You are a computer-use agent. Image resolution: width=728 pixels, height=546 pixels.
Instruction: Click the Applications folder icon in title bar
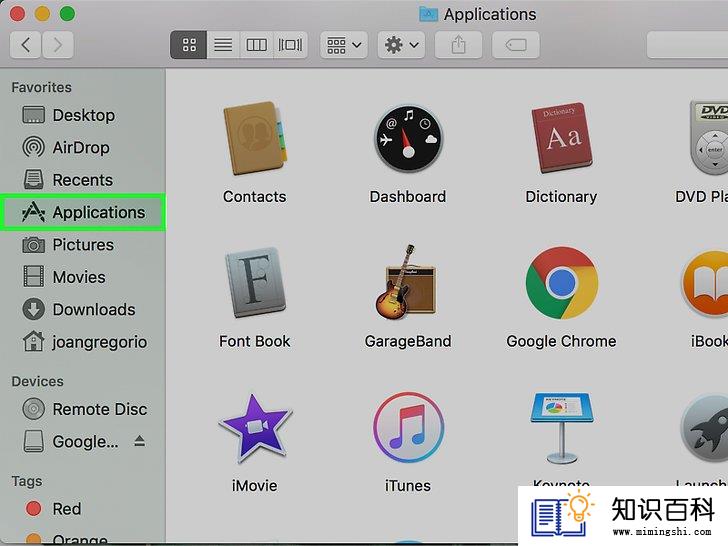(x=428, y=14)
